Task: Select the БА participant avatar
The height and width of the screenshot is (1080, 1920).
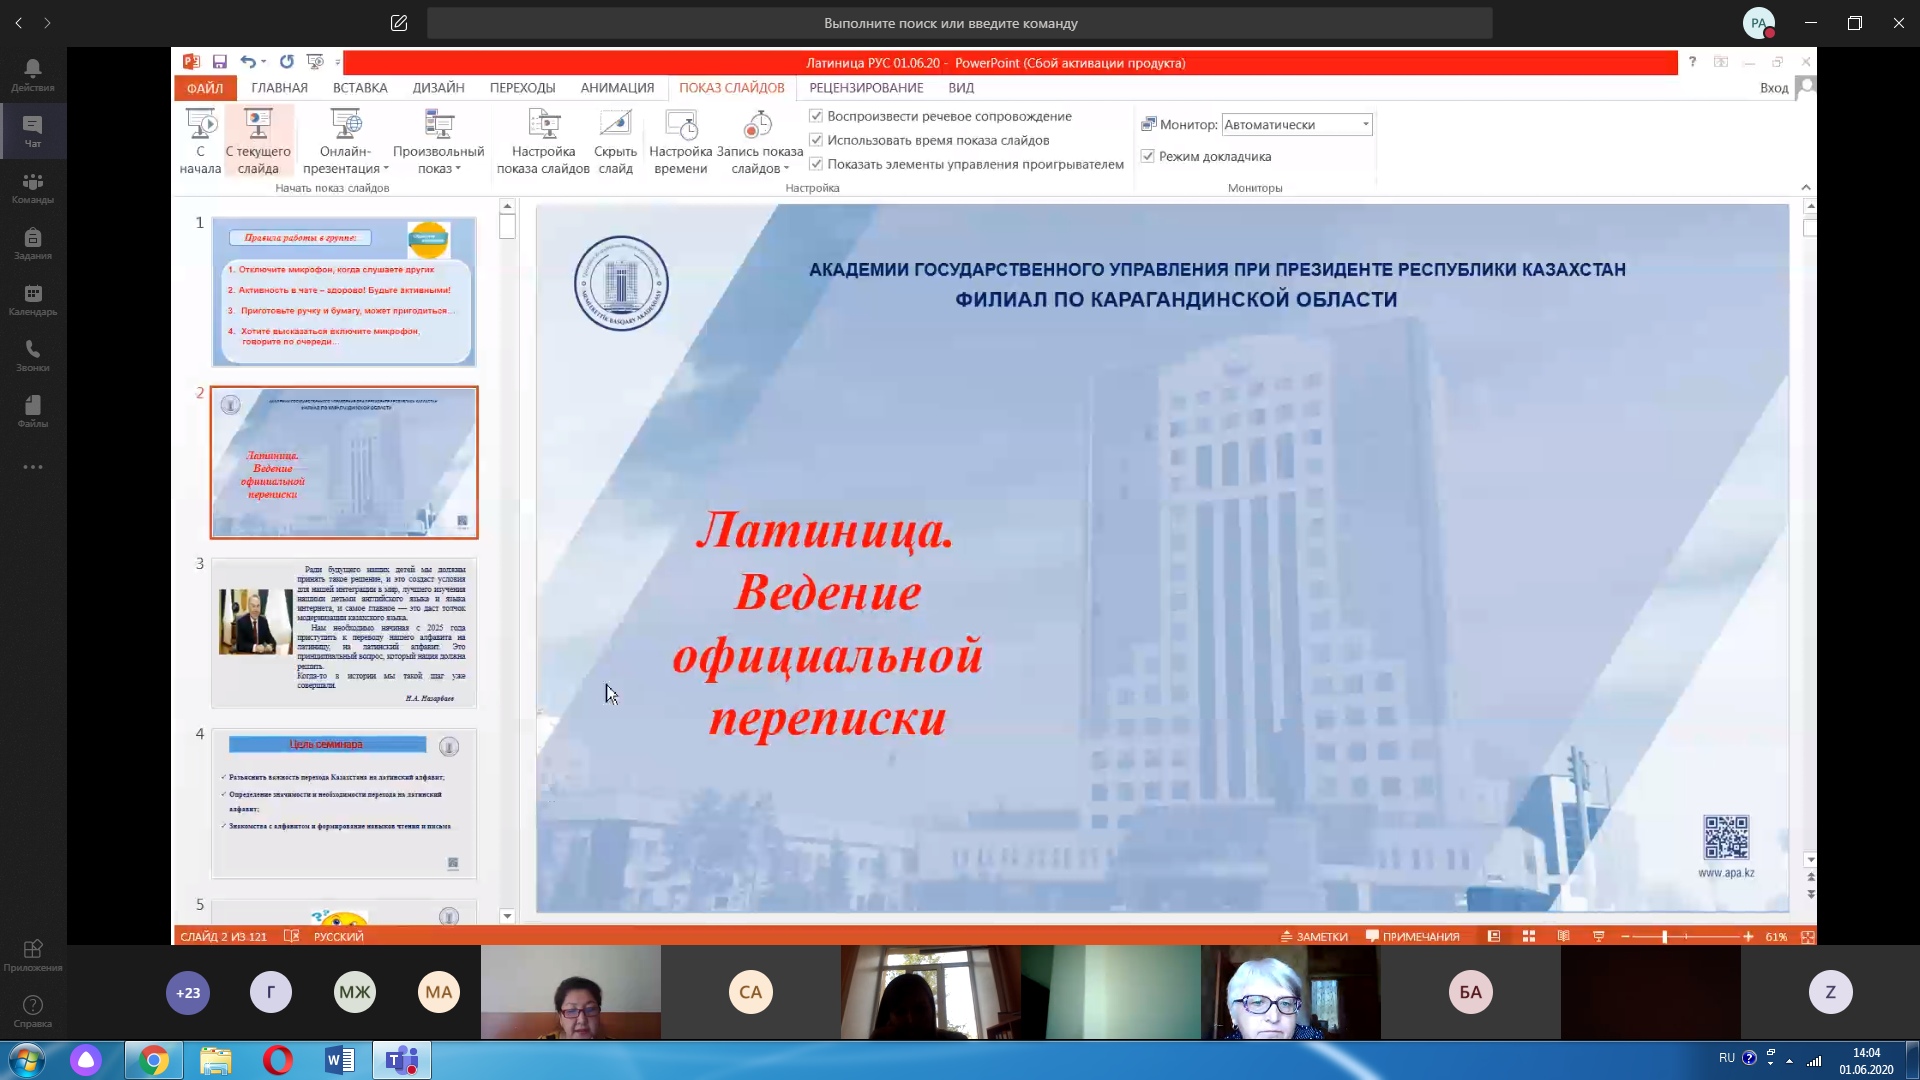Action: pyautogui.click(x=1470, y=992)
